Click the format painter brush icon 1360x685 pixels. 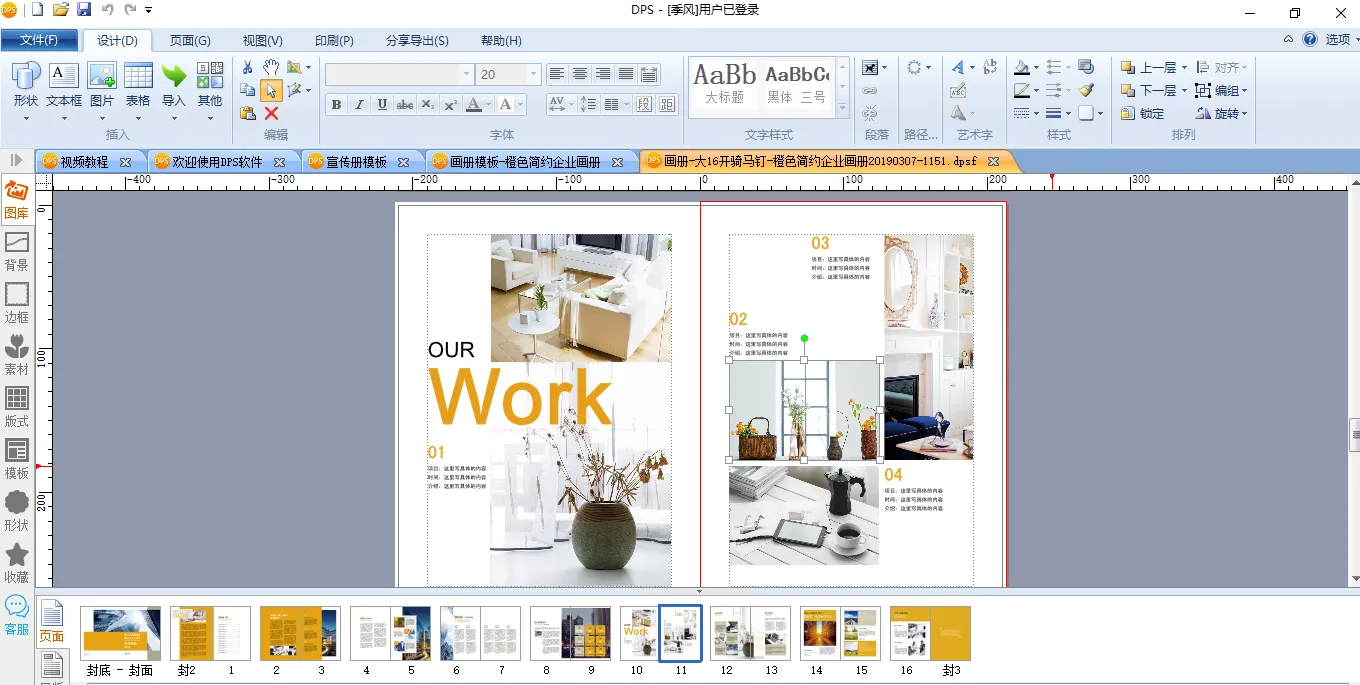(x=1086, y=90)
